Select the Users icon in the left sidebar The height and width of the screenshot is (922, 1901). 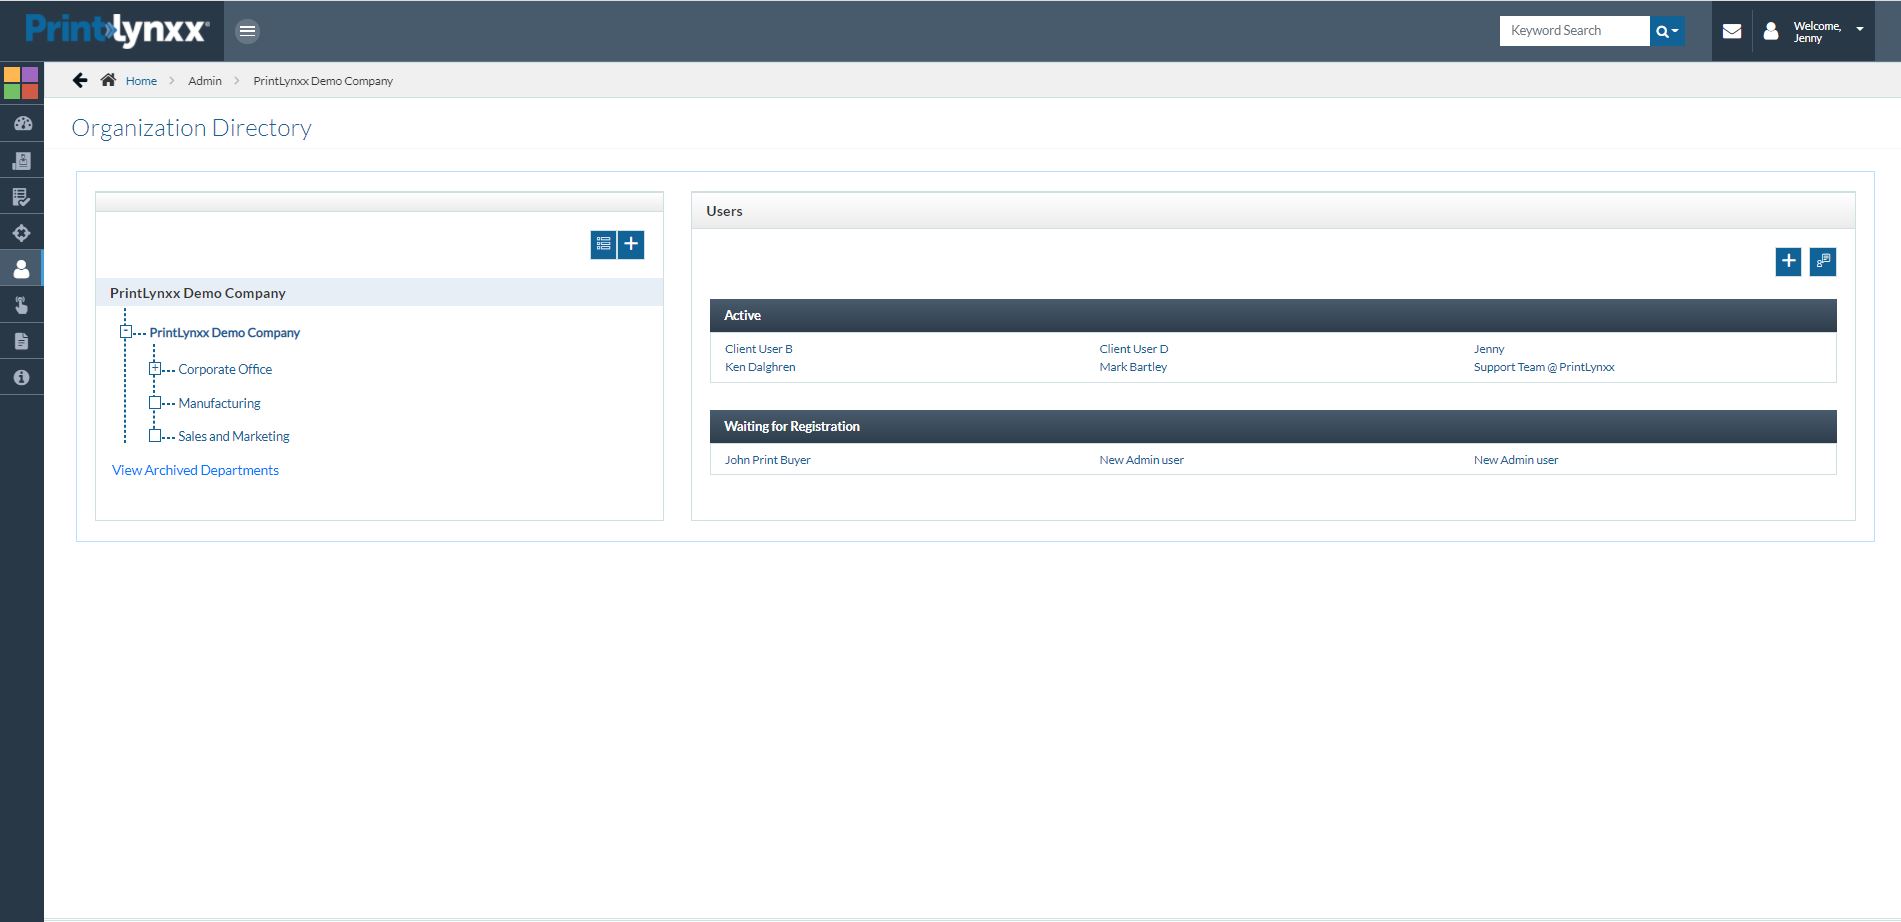click(x=22, y=268)
